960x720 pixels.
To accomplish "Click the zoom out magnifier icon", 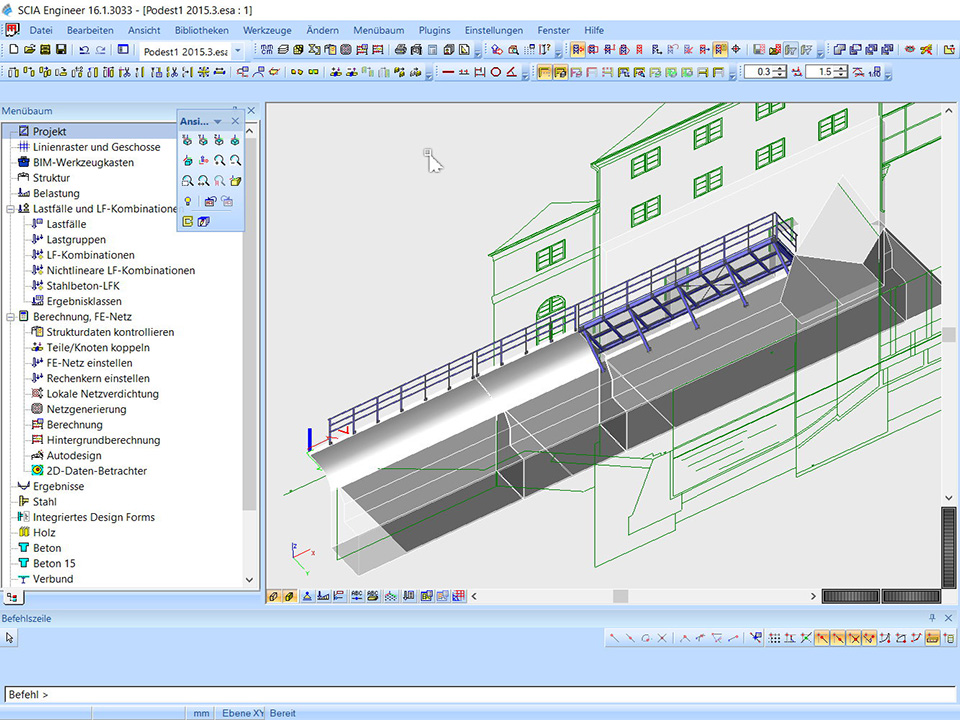I will pos(235,161).
